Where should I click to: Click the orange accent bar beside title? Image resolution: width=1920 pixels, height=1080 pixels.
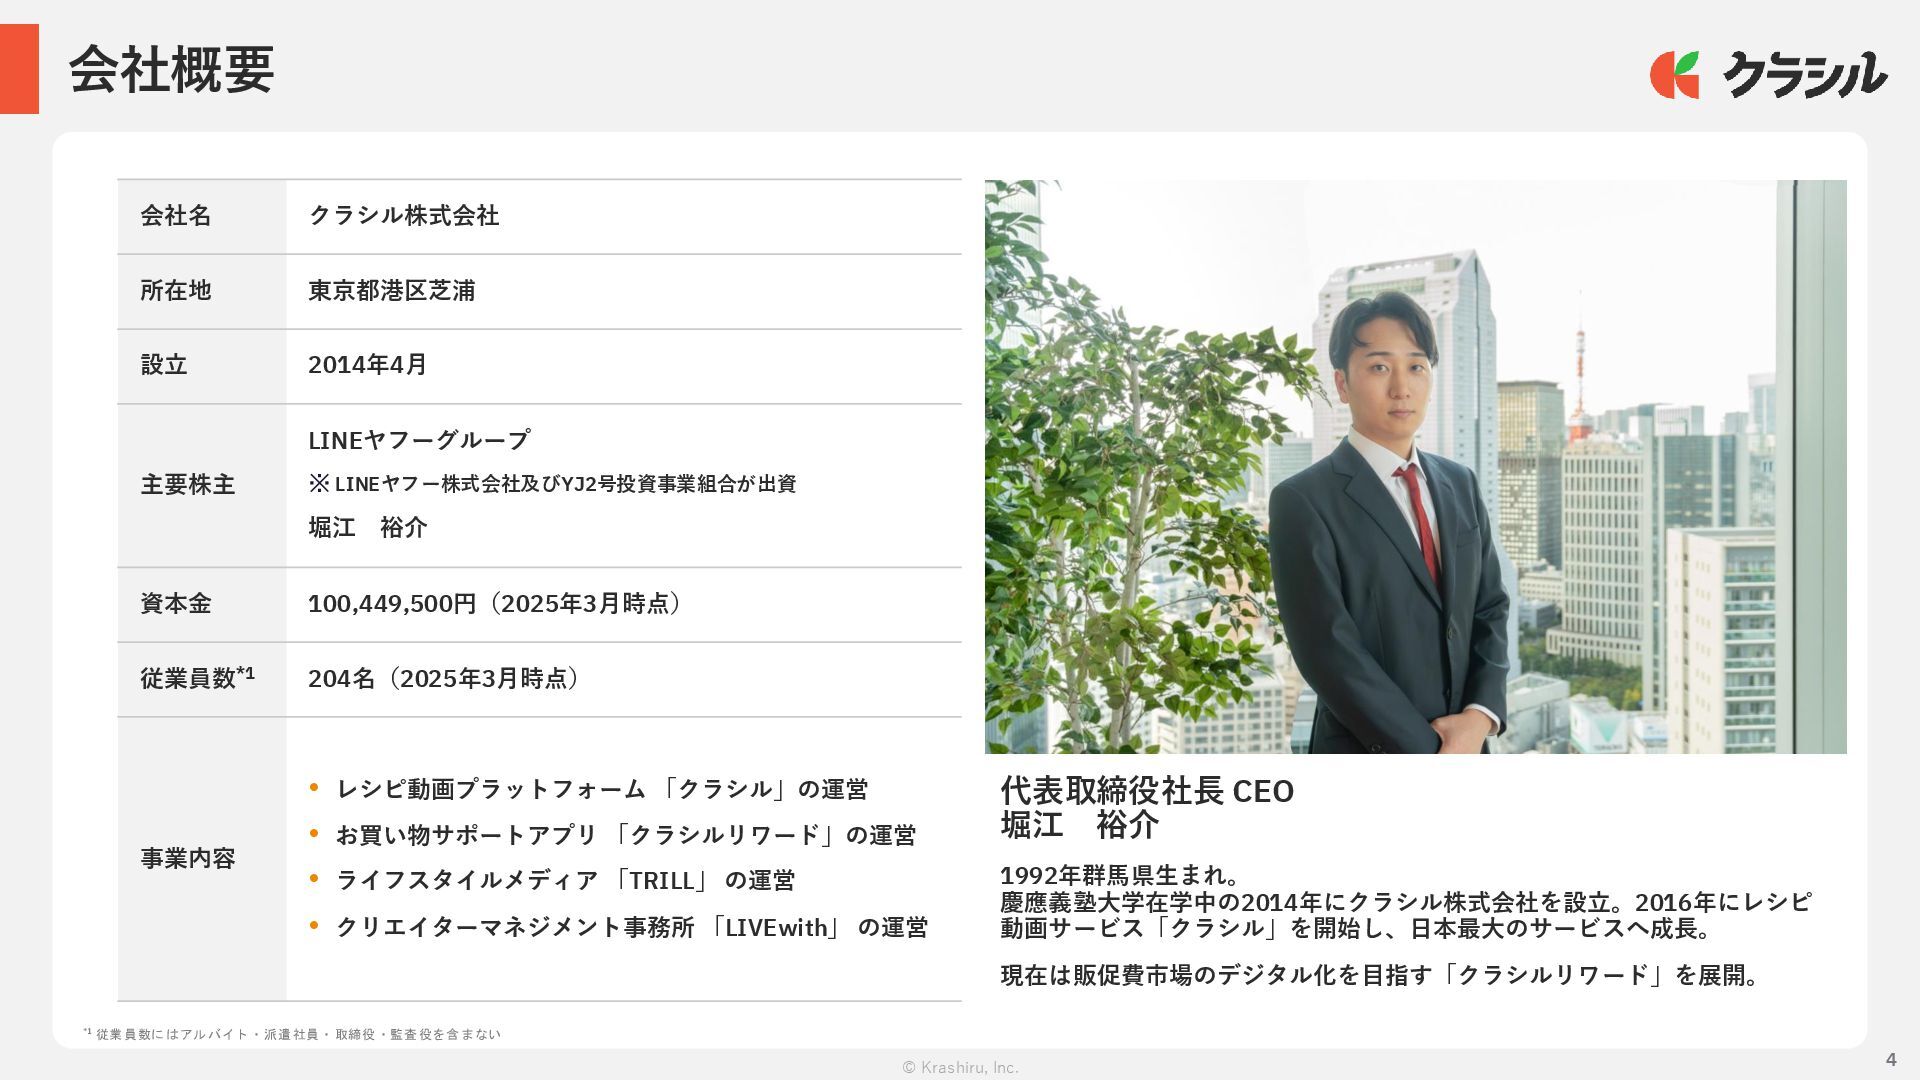tap(19, 69)
